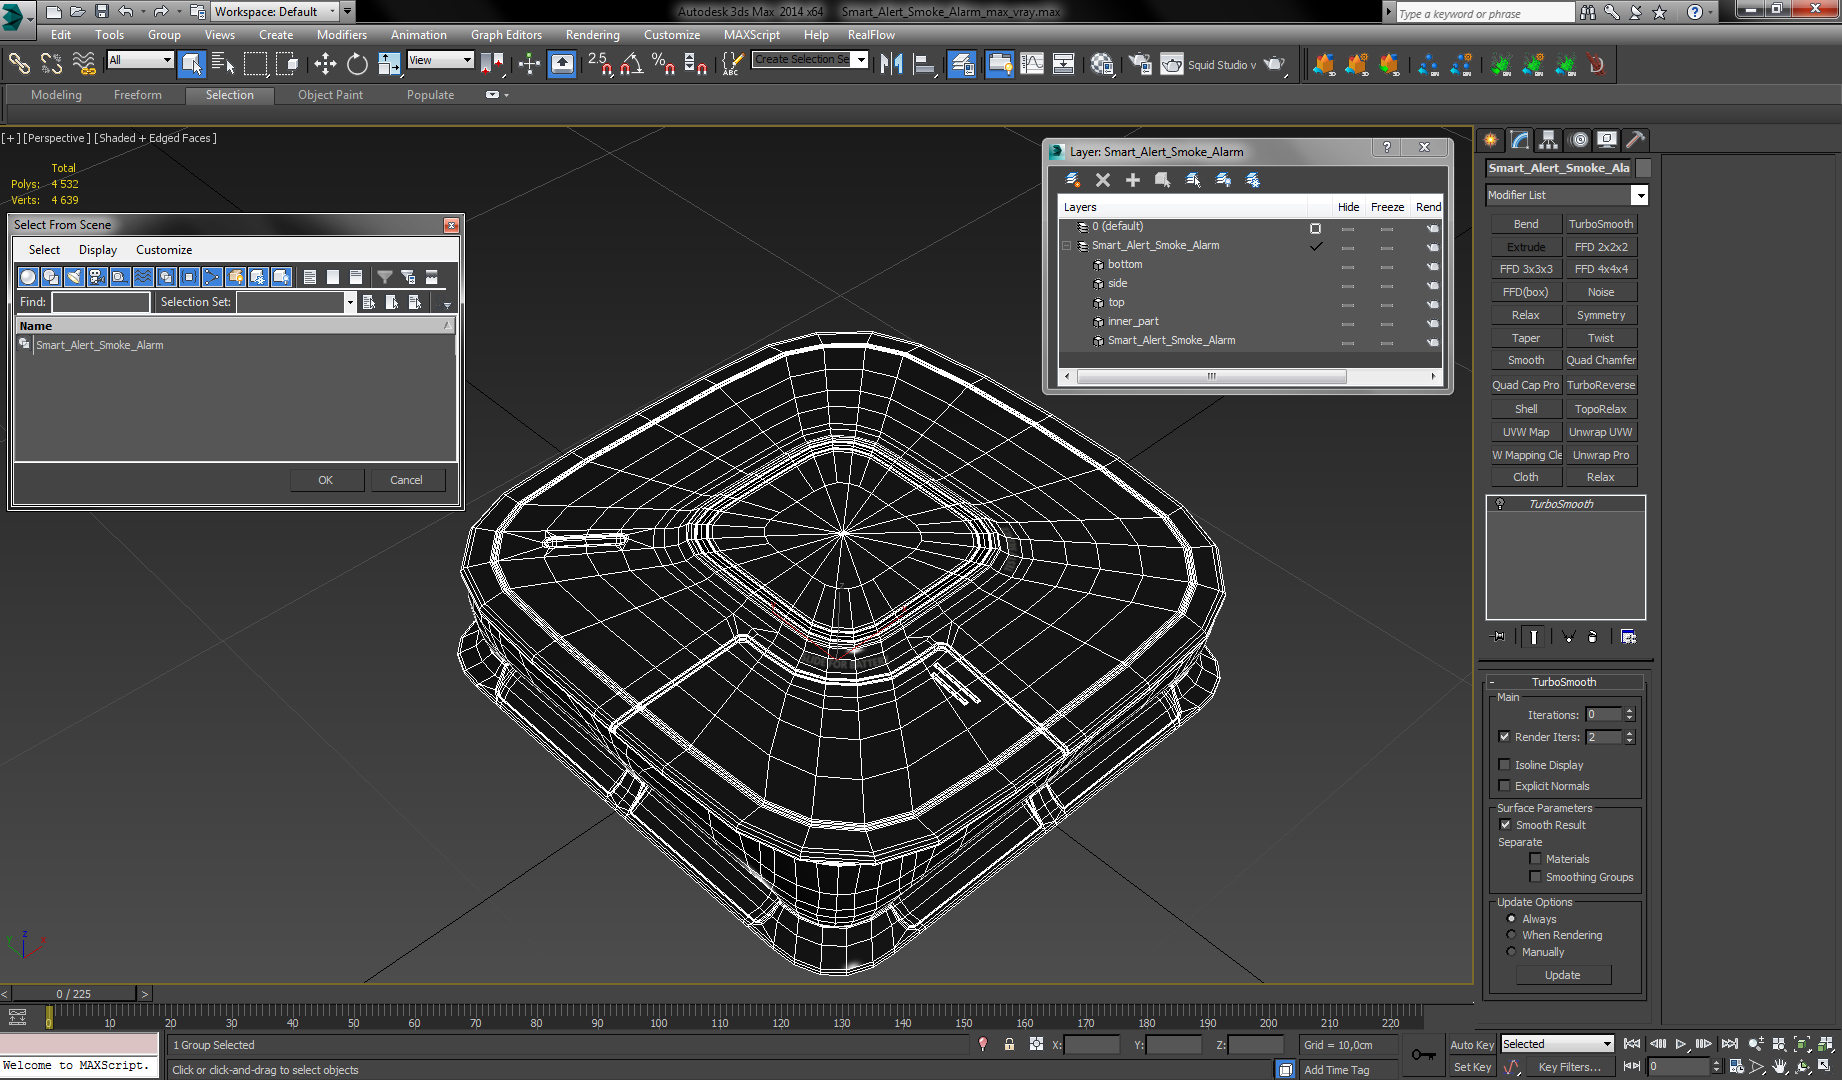
Task: Switch to the Object Paint ribbon tab
Action: tap(330, 95)
